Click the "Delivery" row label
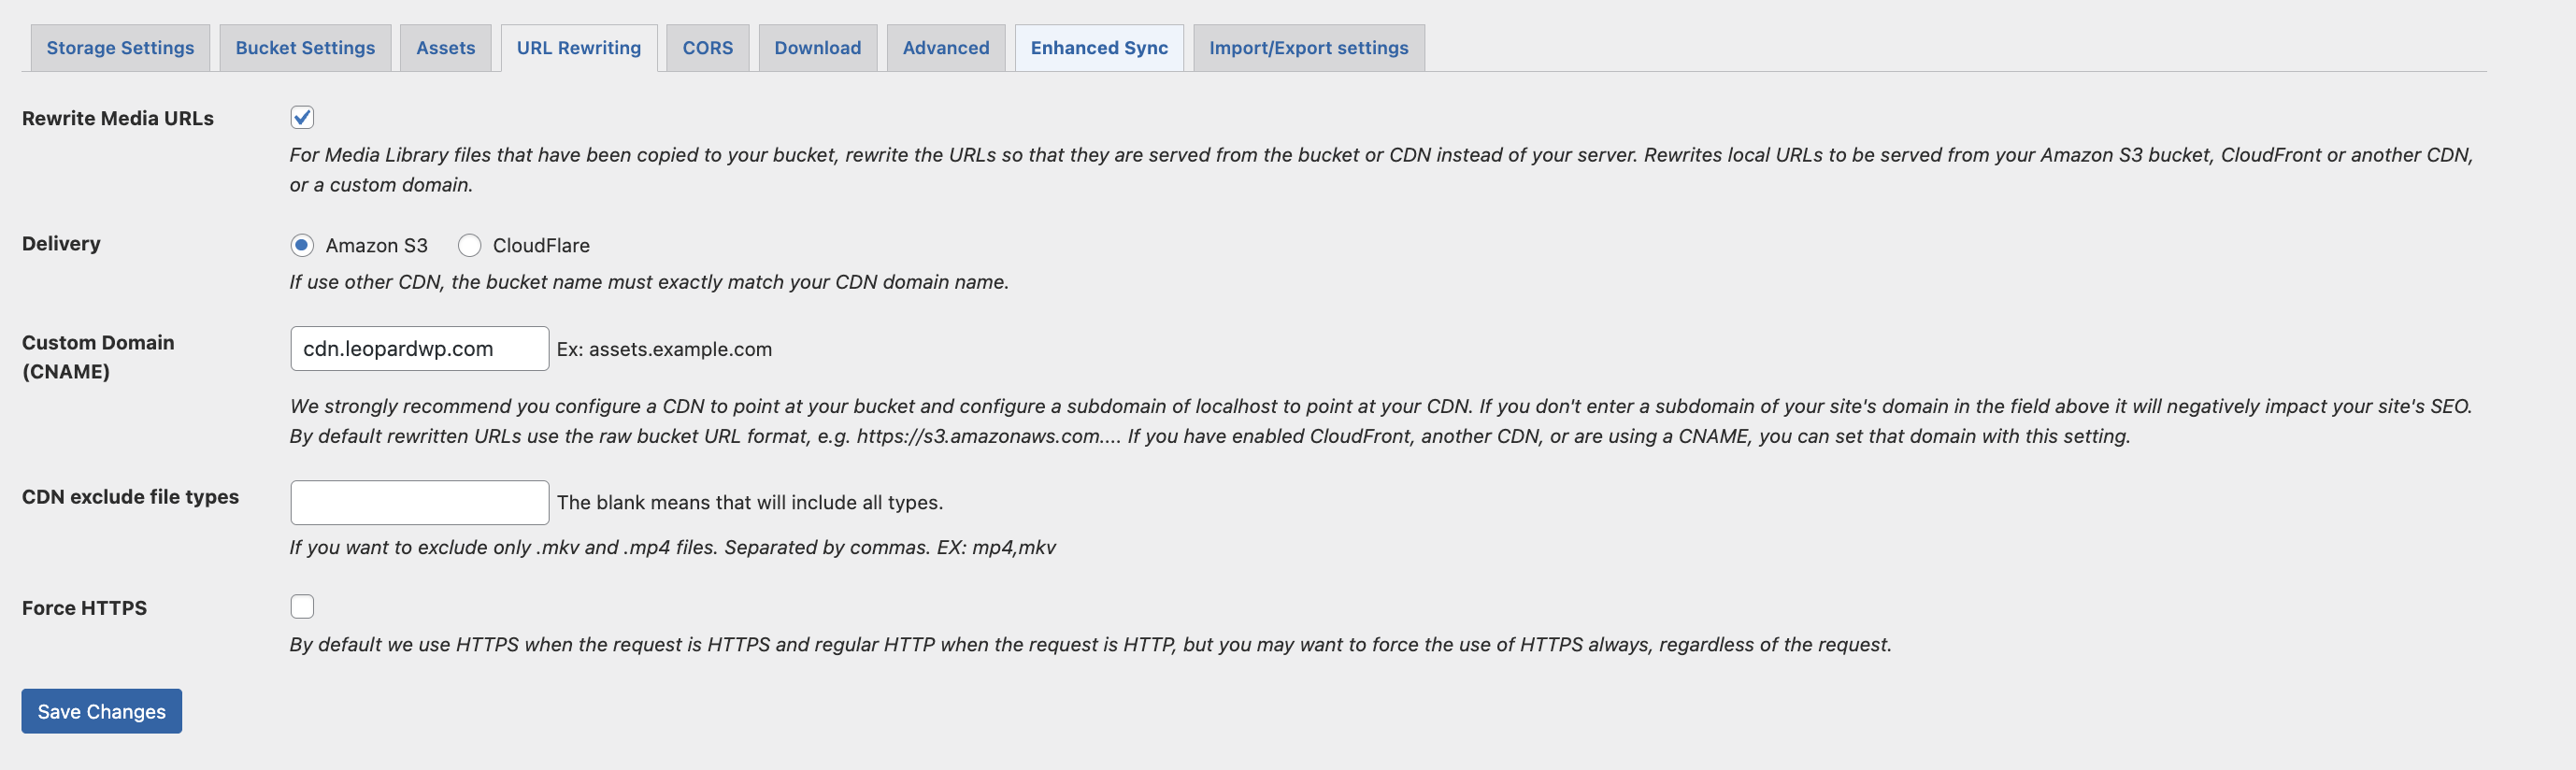The height and width of the screenshot is (770, 2576). pyautogui.click(x=61, y=244)
